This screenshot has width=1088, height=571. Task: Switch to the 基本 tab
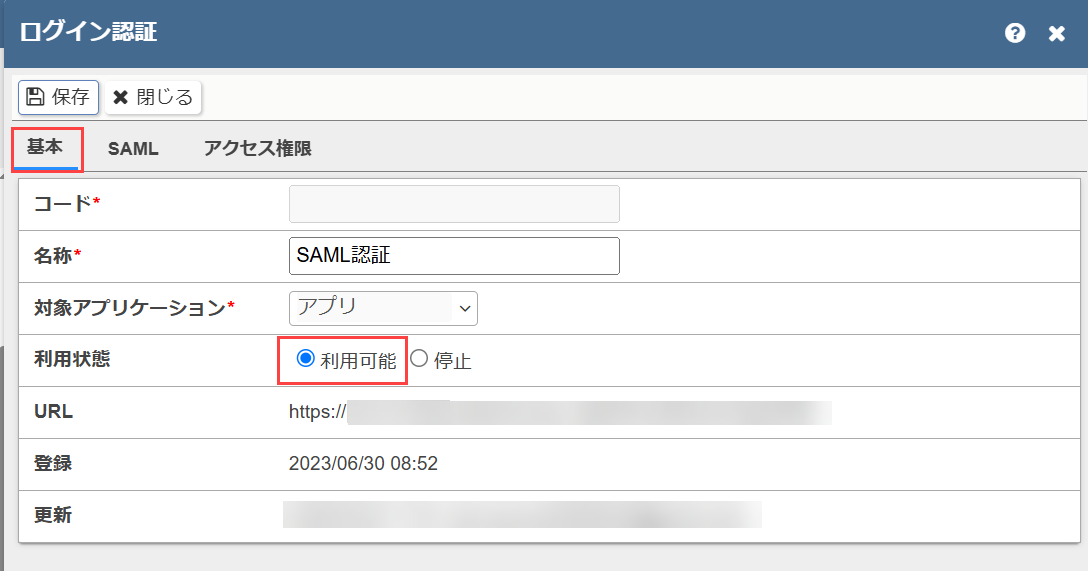pos(45,147)
